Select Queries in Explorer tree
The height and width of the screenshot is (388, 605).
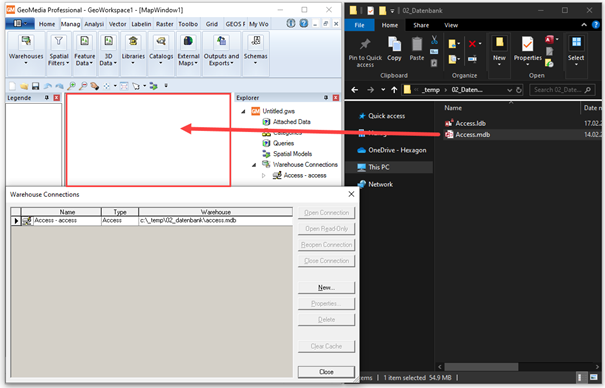pyautogui.click(x=284, y=143)
